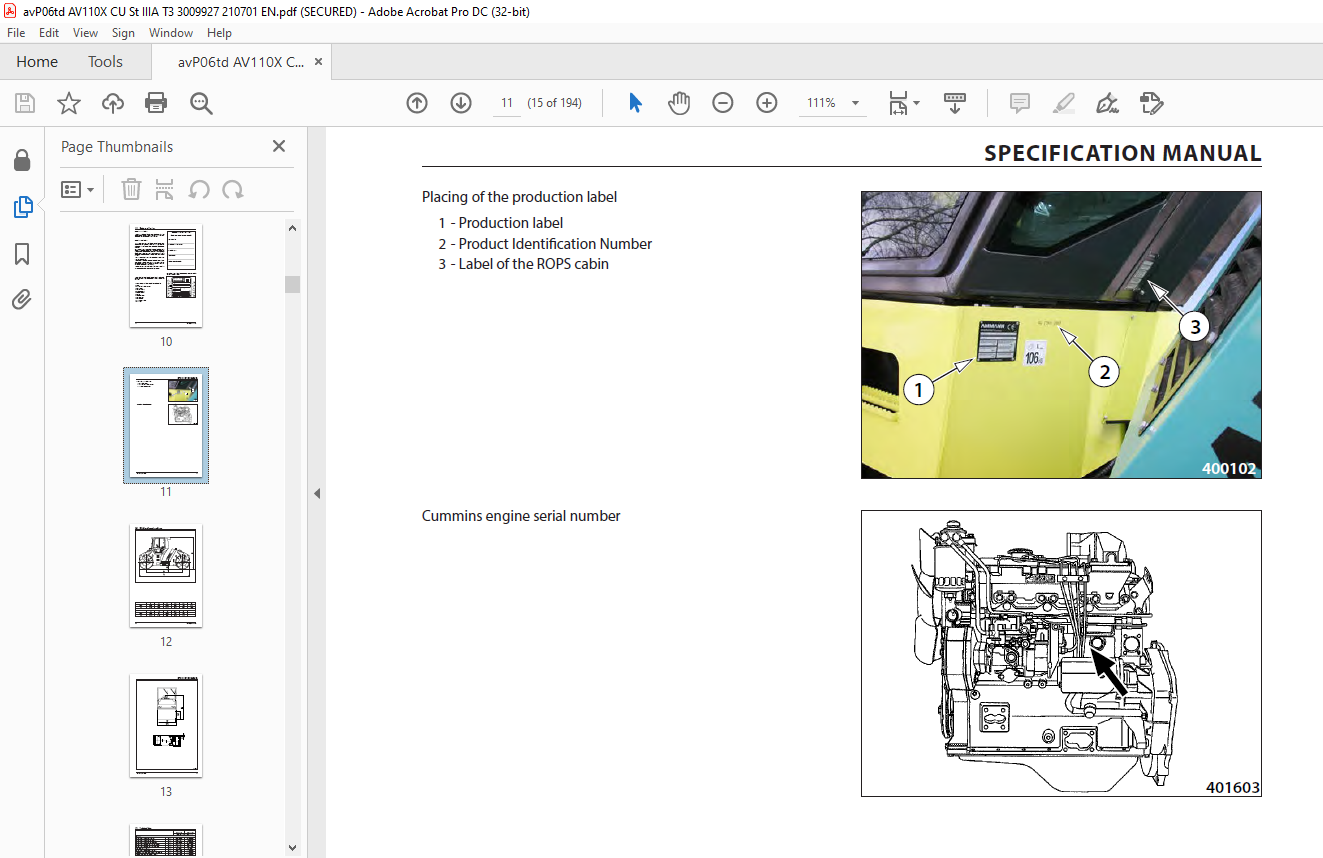This screenshot has height=858, width=1323.
Task: Click '3 - Label of the ROPS cabin' text
Action: pos(523,264)
